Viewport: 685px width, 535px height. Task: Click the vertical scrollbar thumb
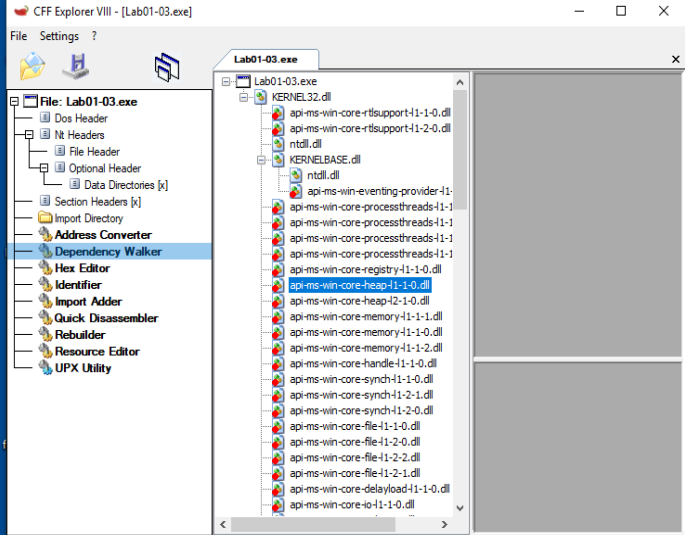click(x=460, y=149)
